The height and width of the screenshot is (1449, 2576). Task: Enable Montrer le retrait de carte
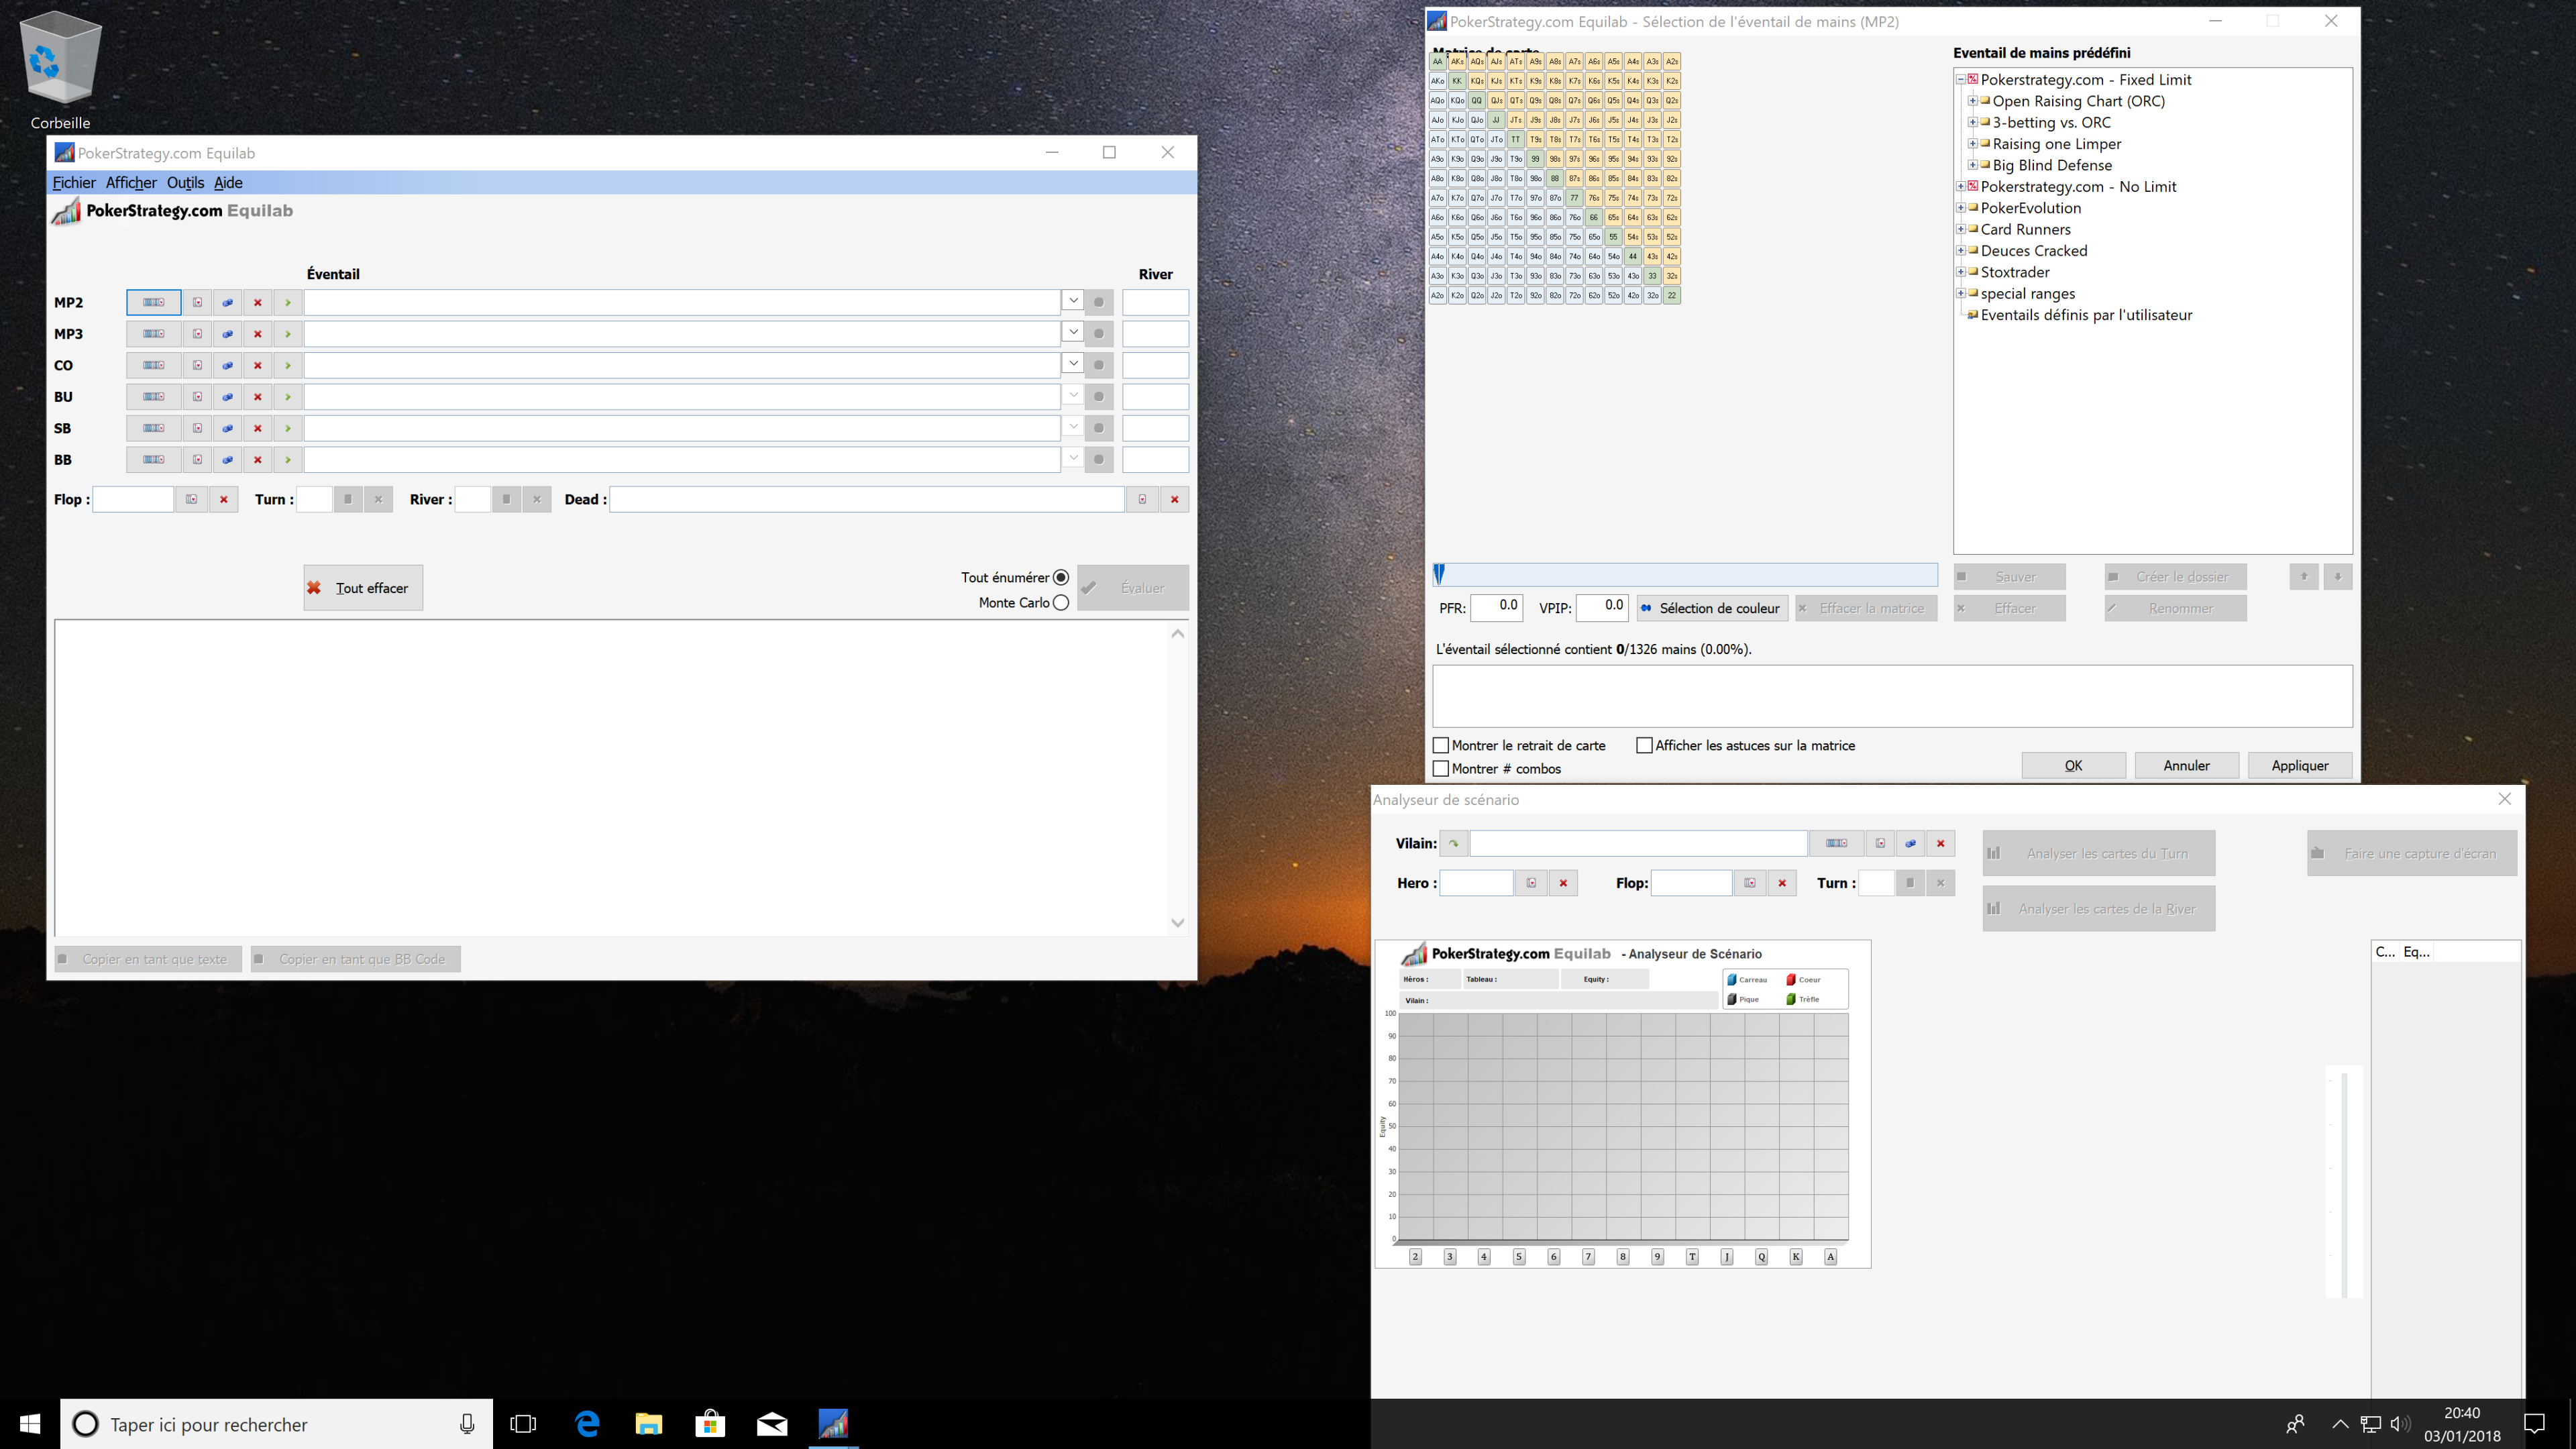pos(1441,745)
